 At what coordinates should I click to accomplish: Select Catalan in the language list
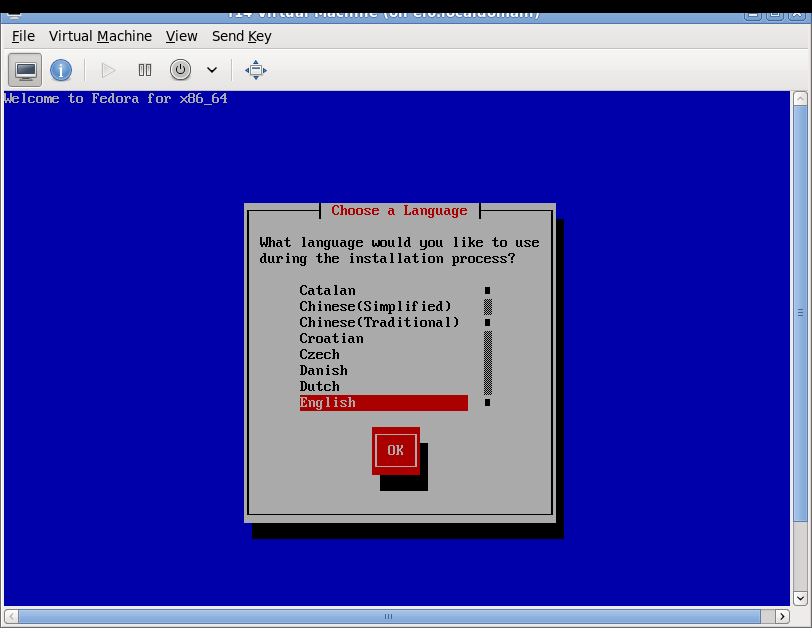click(384, 290)
